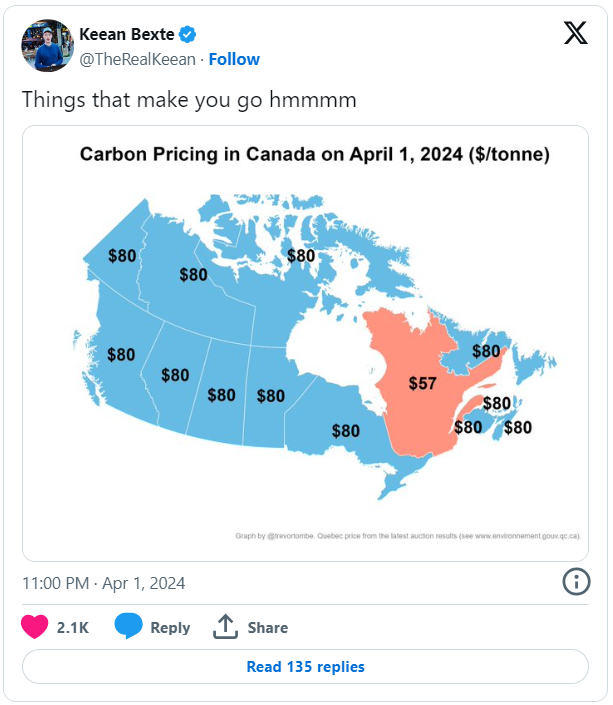Click the graph credit caption text
Screen dimensions: 613x705
408,536
